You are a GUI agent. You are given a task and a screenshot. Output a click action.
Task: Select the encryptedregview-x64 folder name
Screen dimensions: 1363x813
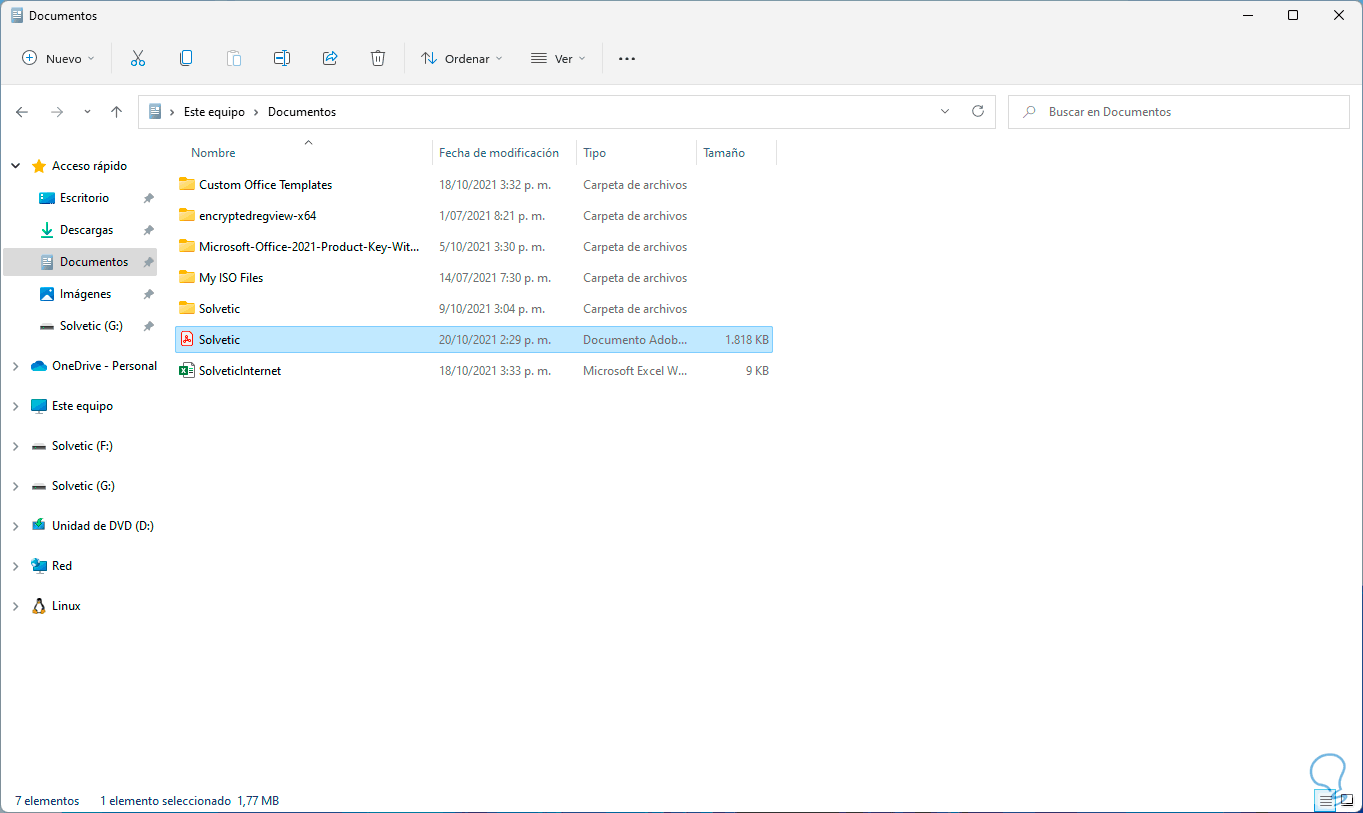258,216
